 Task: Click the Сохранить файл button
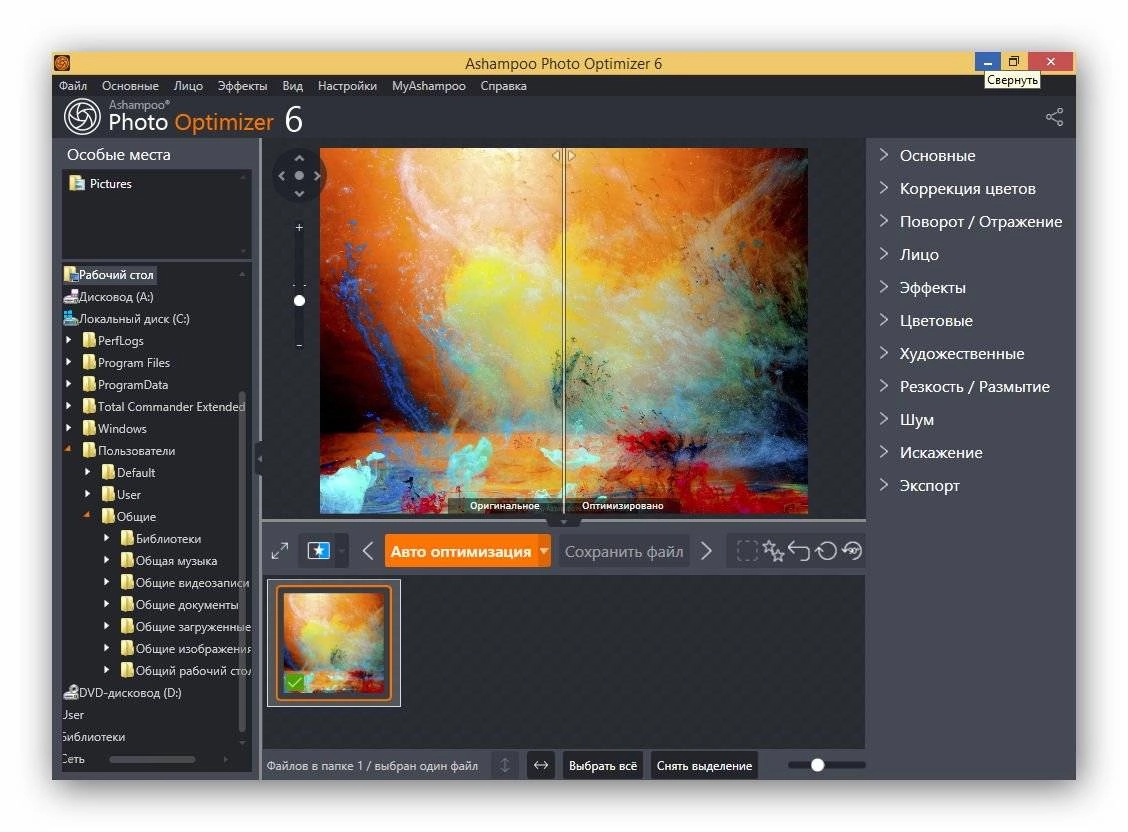(624, 552)
